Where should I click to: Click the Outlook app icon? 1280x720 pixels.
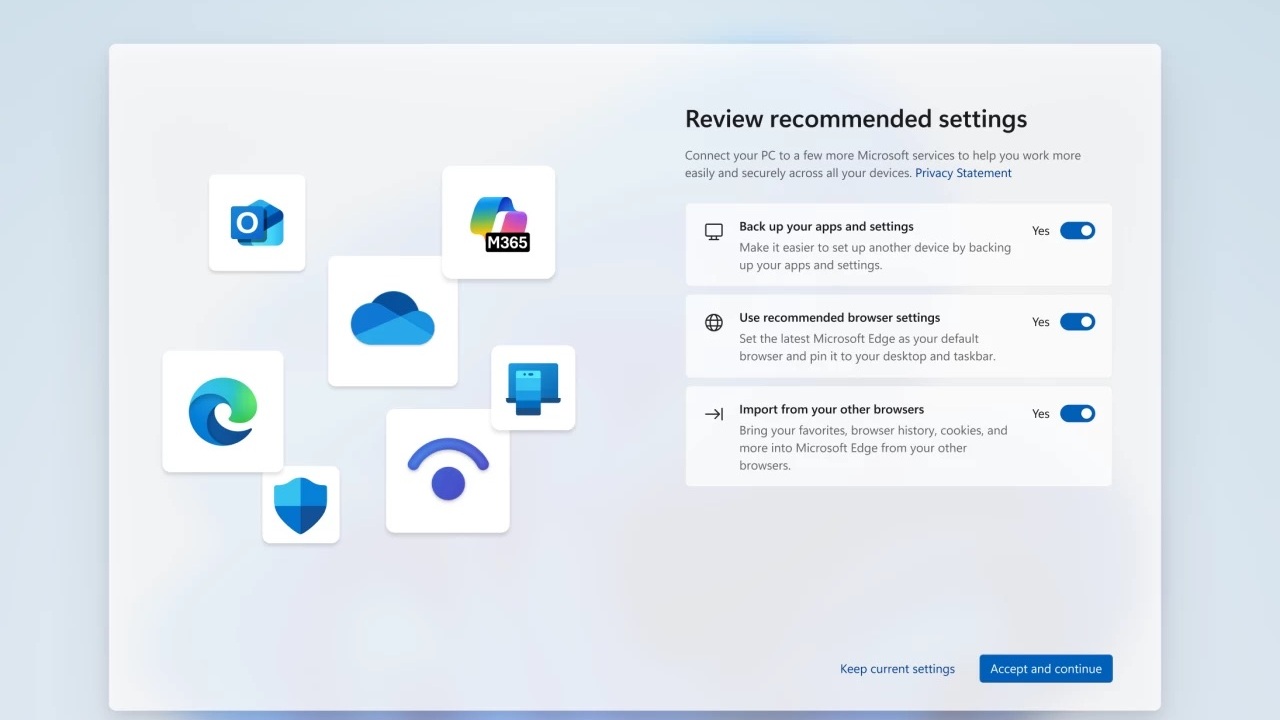click(257, 223)
